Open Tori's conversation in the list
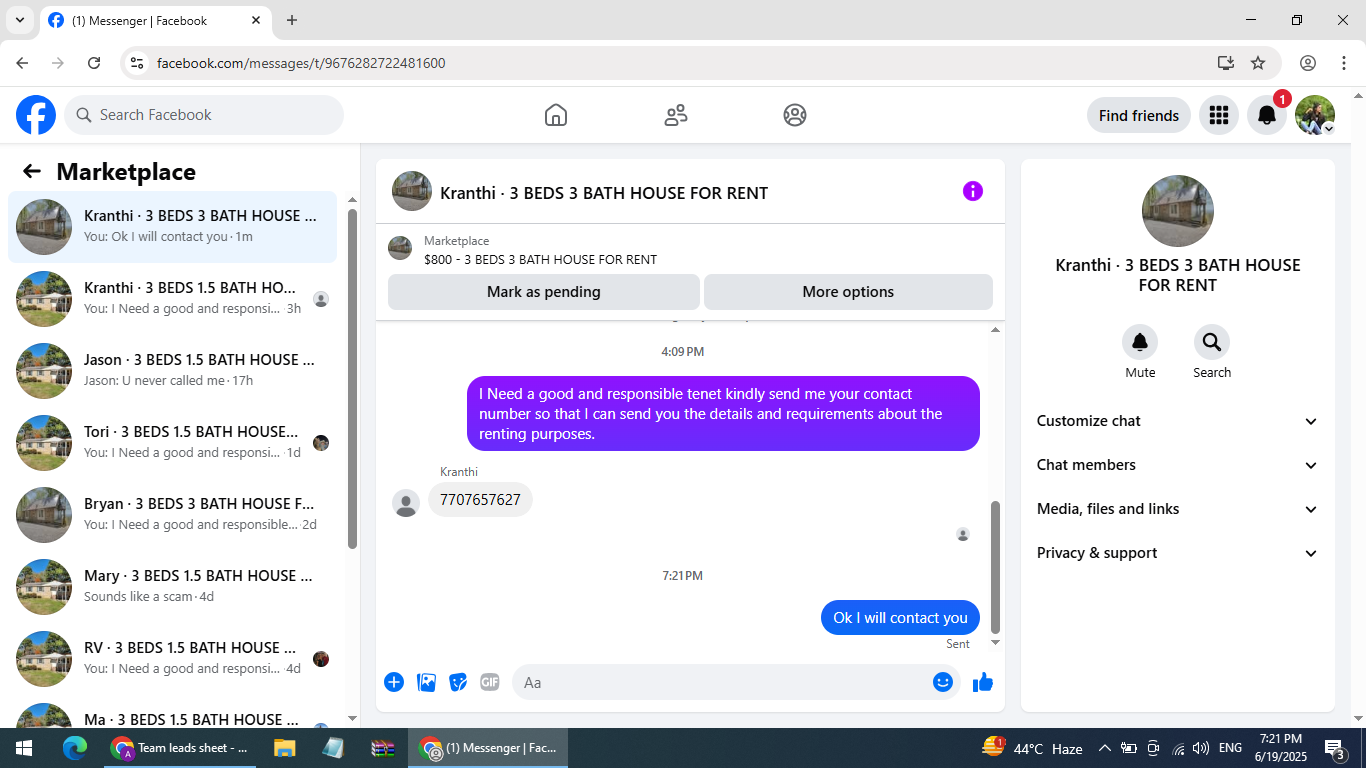 point(172,443)
